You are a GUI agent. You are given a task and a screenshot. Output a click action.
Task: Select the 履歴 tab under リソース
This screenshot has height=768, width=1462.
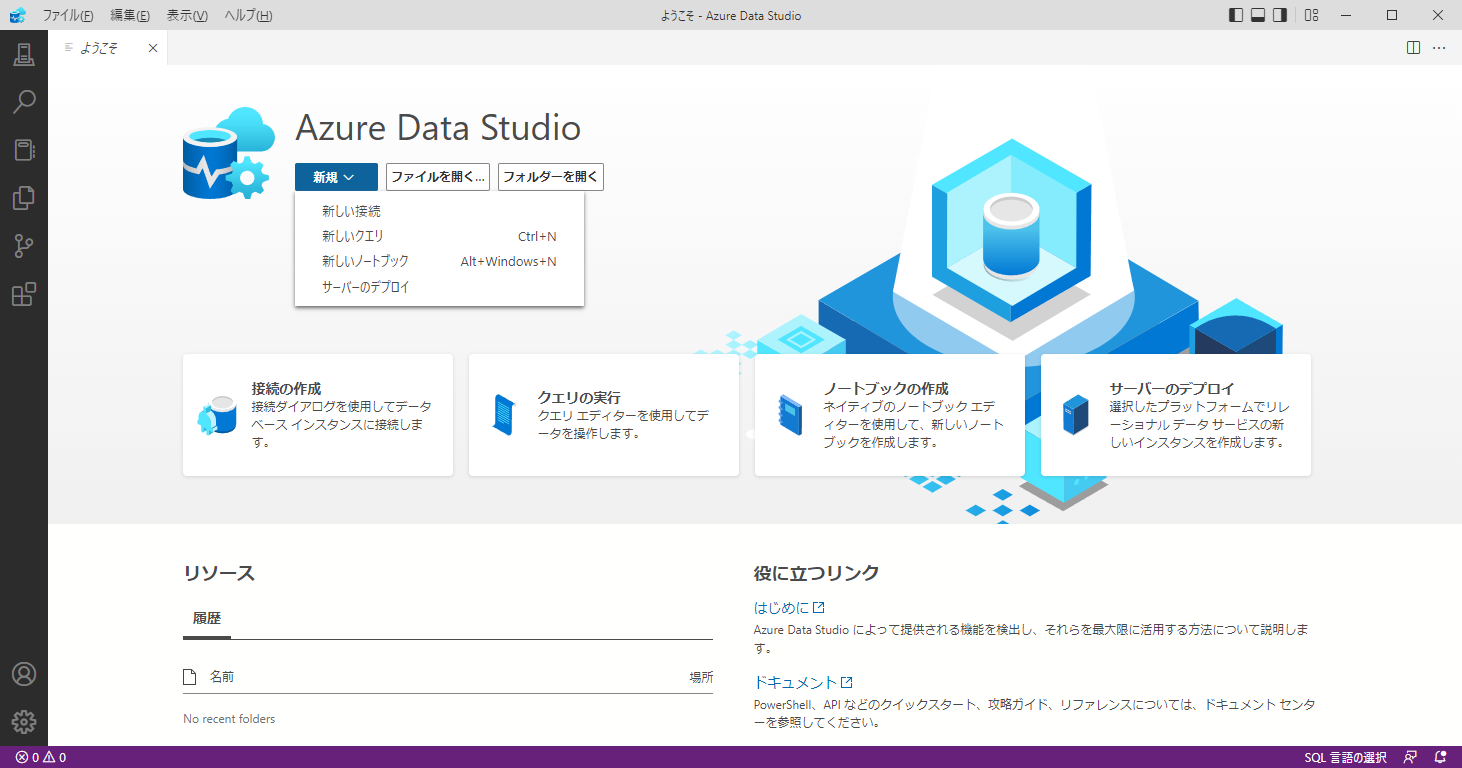pos(207,618)
